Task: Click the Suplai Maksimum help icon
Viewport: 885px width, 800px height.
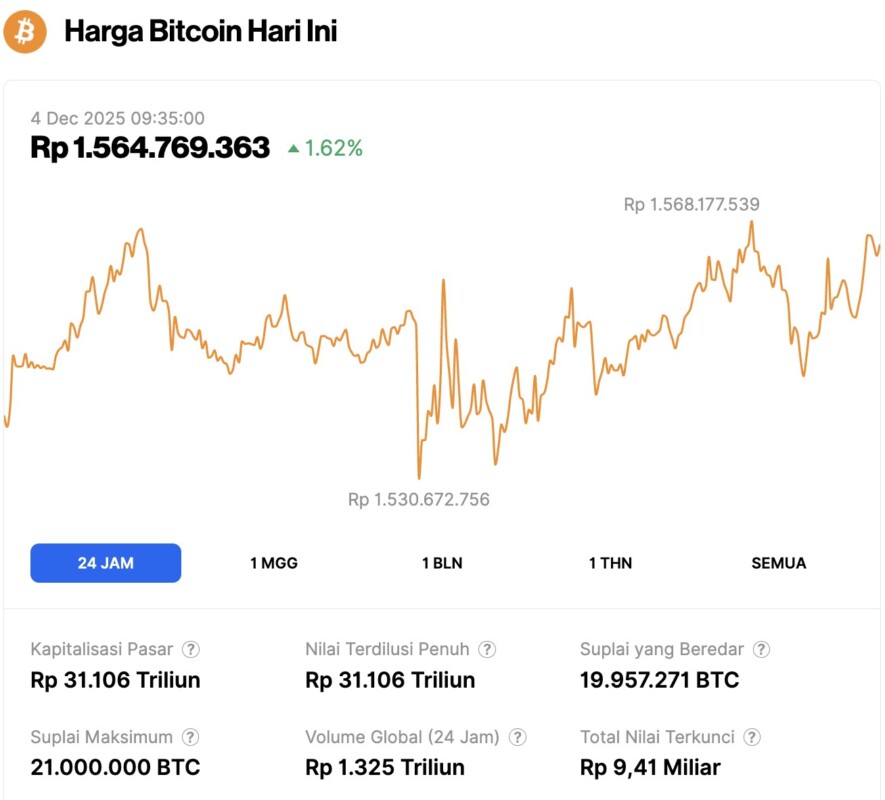Action: [190, 737]
